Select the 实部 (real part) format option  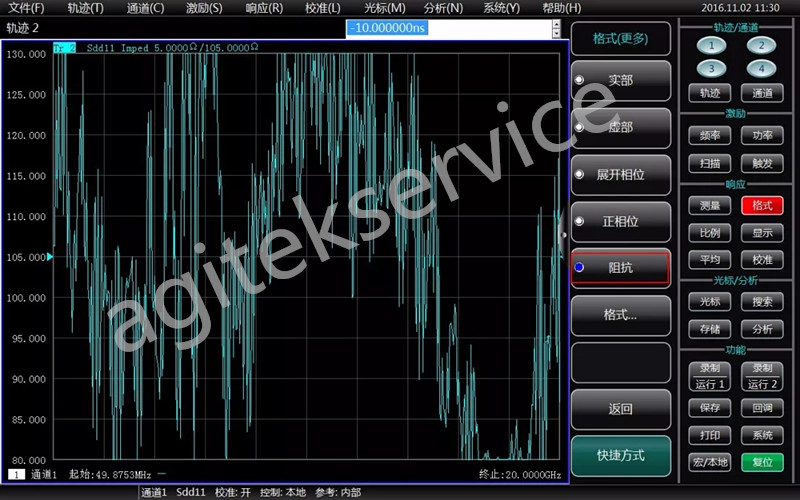coord(620,80)
